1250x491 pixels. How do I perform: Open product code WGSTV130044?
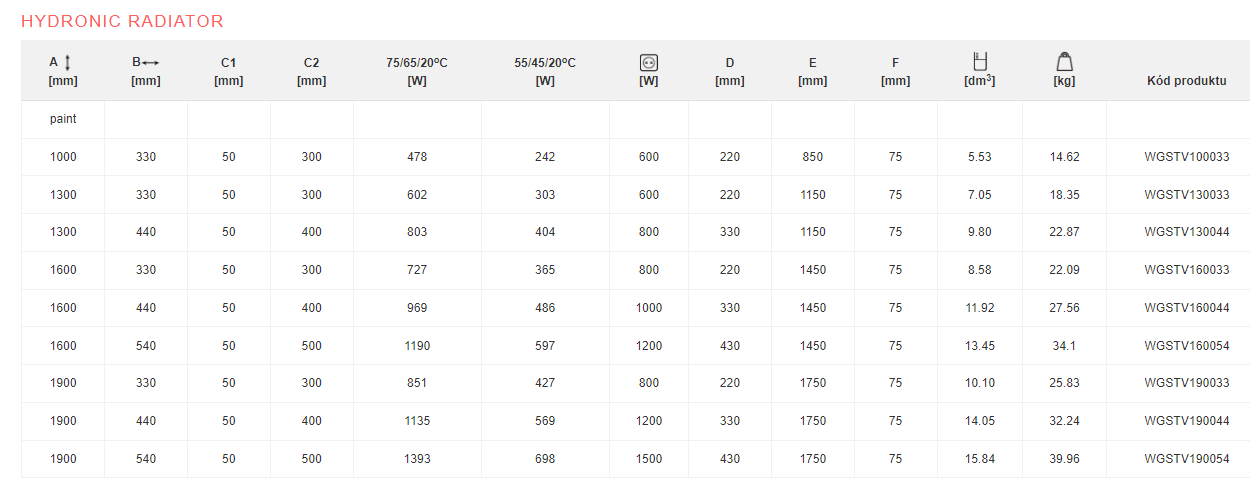[x=1187, y=232]
